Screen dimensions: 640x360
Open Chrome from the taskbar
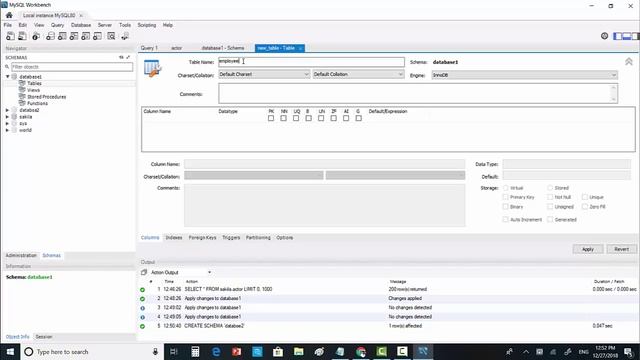(x=361, y=351)
